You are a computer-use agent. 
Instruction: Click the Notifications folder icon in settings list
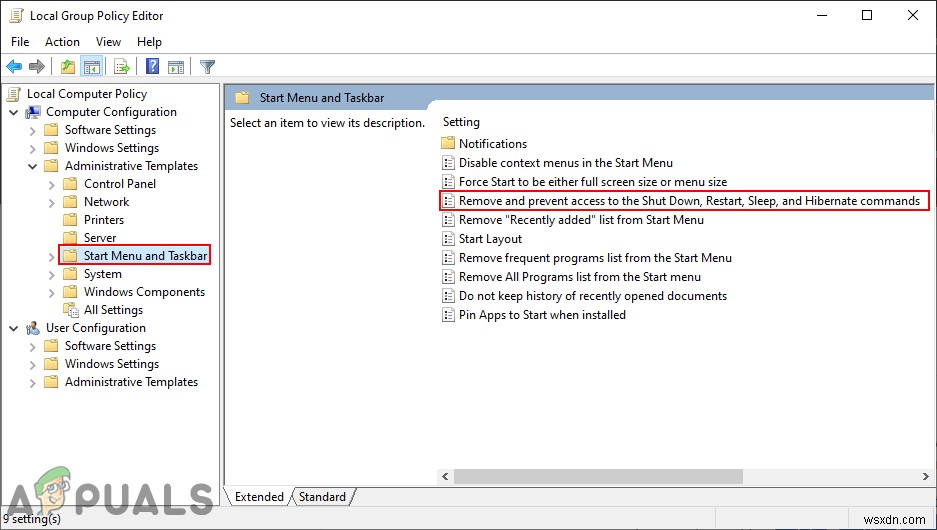[448, 143]
